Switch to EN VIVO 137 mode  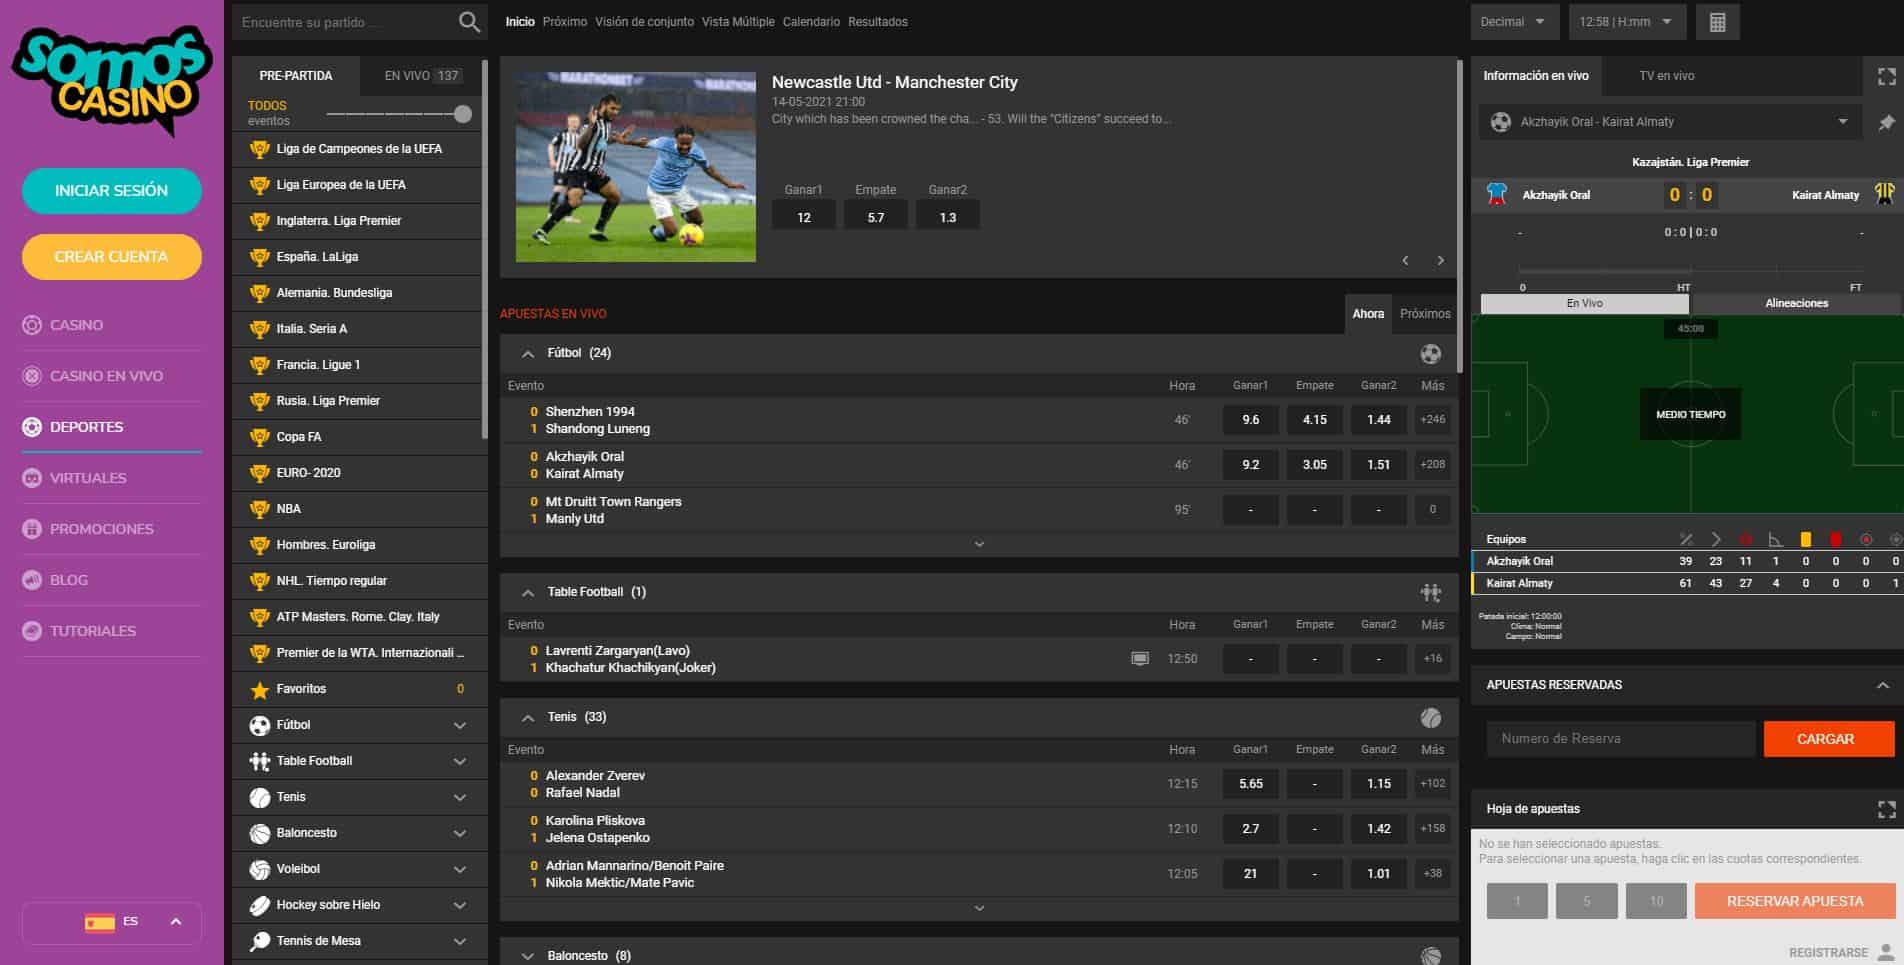(422, 76)
